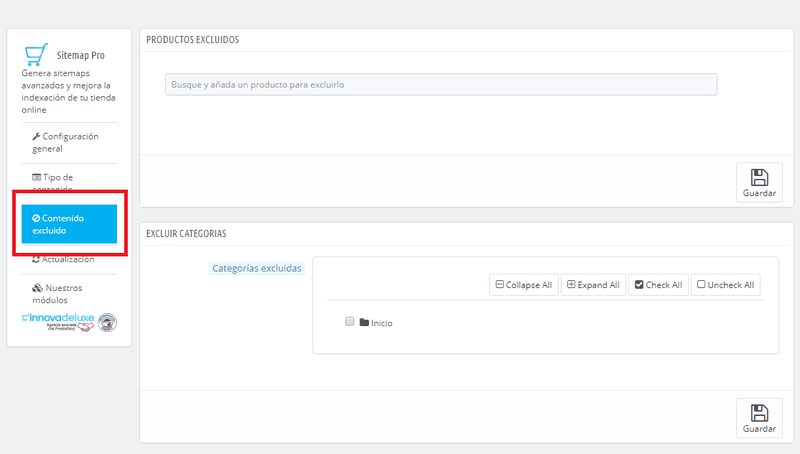Image resolution: width=800 pixels, height=454 pixels.
Task: Click the floppy disk icon in Excluir Categorias
Action: (x=759, y=413)
